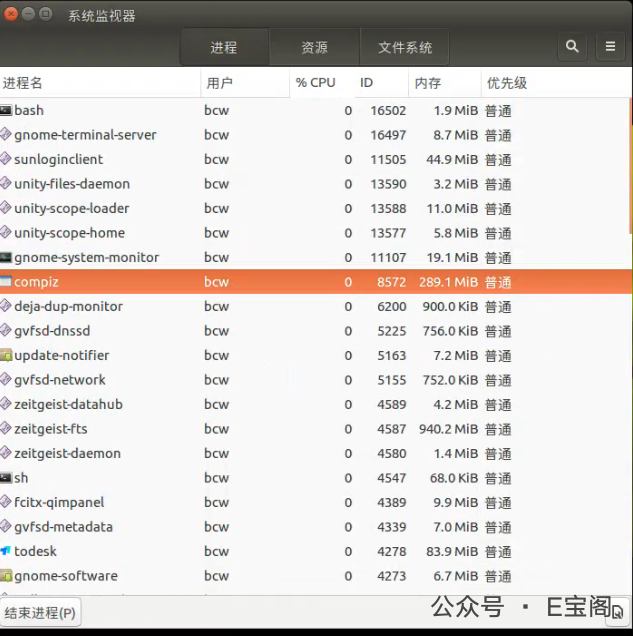Click the todesk process icon
Viewport: 633px width, 636px height.
click(x=6, y=551)
